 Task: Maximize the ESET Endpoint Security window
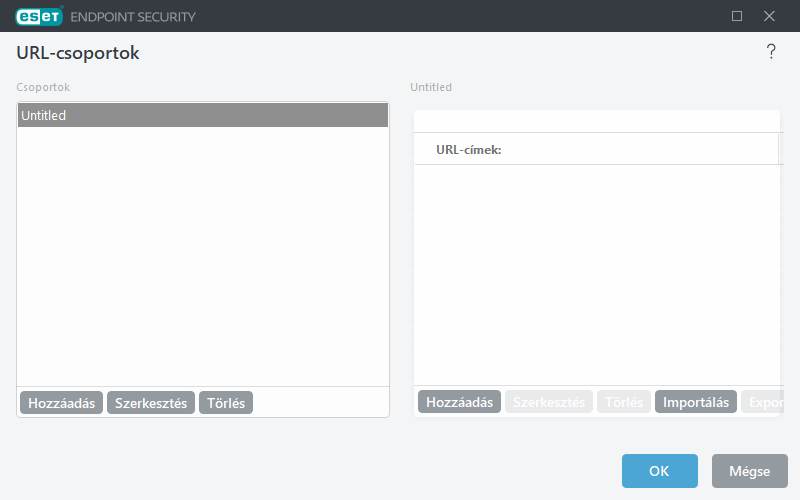737,16
